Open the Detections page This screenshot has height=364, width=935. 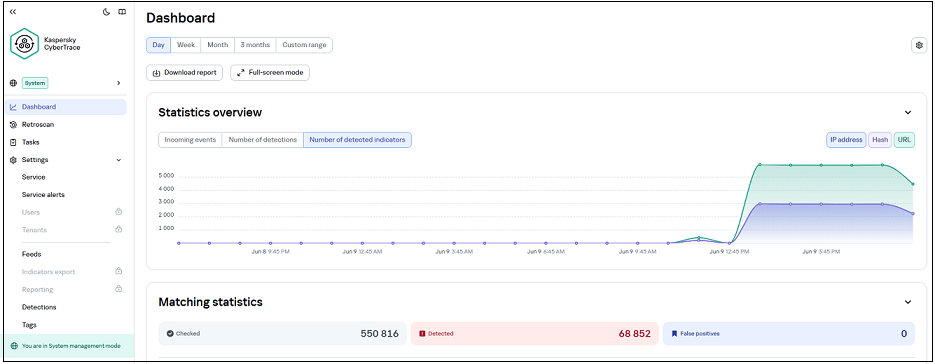(39, 307)
